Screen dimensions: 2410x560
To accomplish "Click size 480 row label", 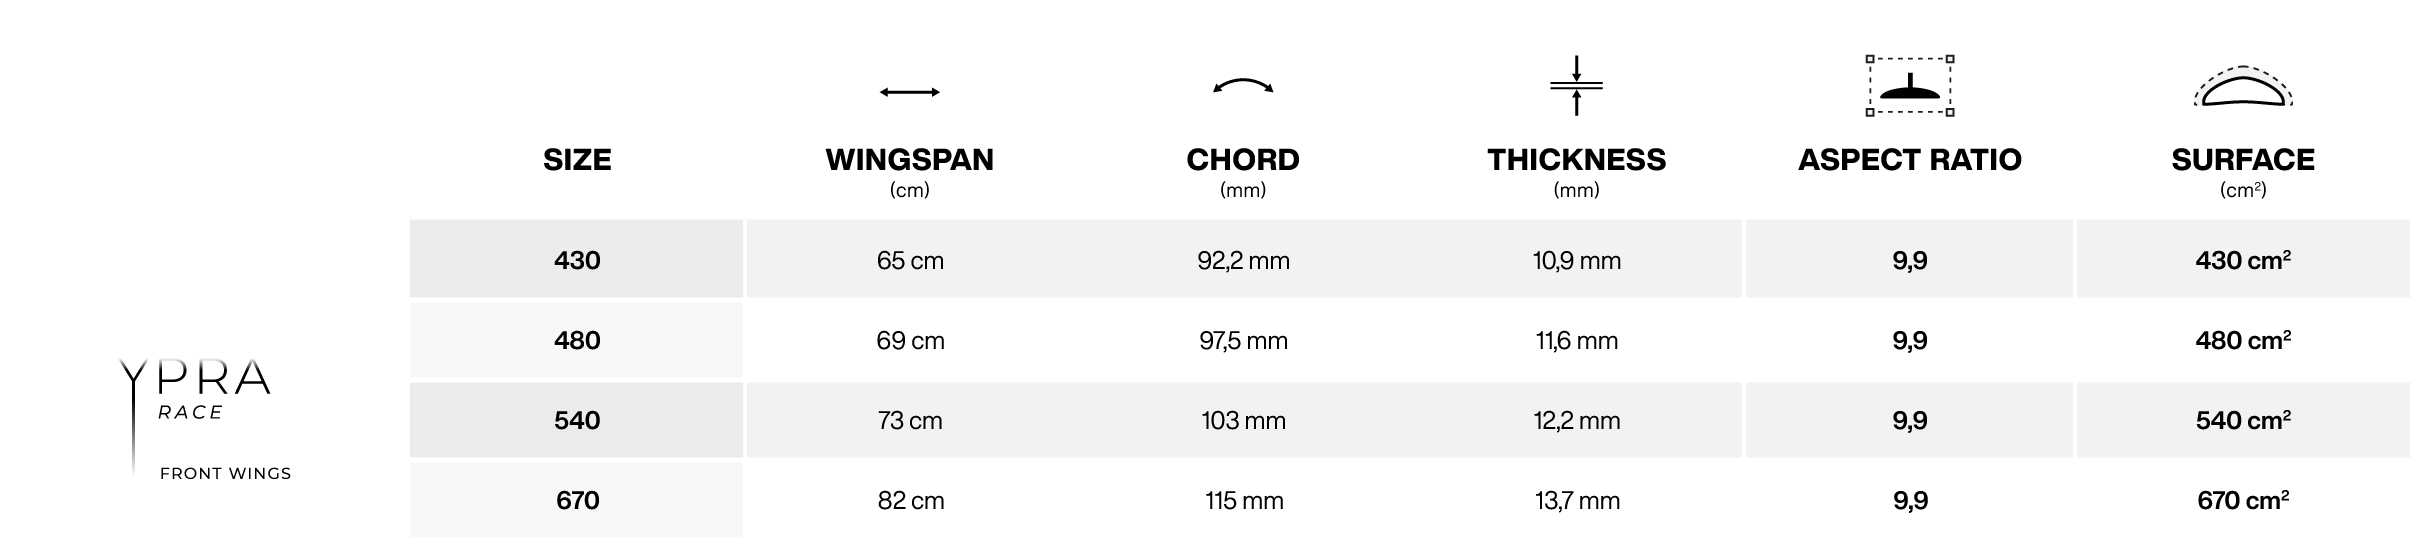I will (577, 340).
